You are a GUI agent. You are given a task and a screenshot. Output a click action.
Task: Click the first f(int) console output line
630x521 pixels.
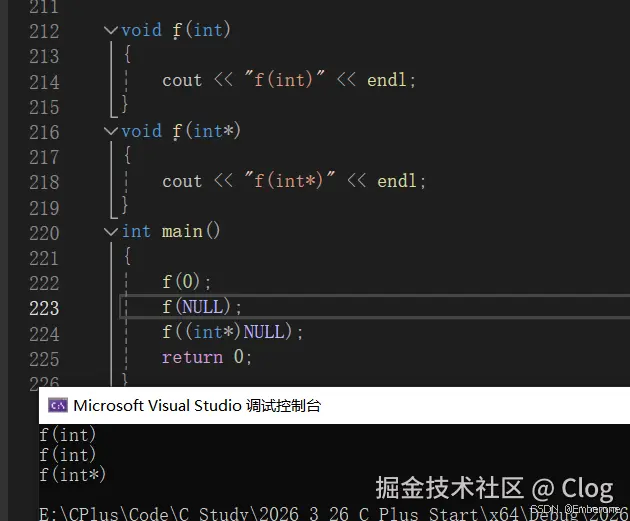pos(68,435)
